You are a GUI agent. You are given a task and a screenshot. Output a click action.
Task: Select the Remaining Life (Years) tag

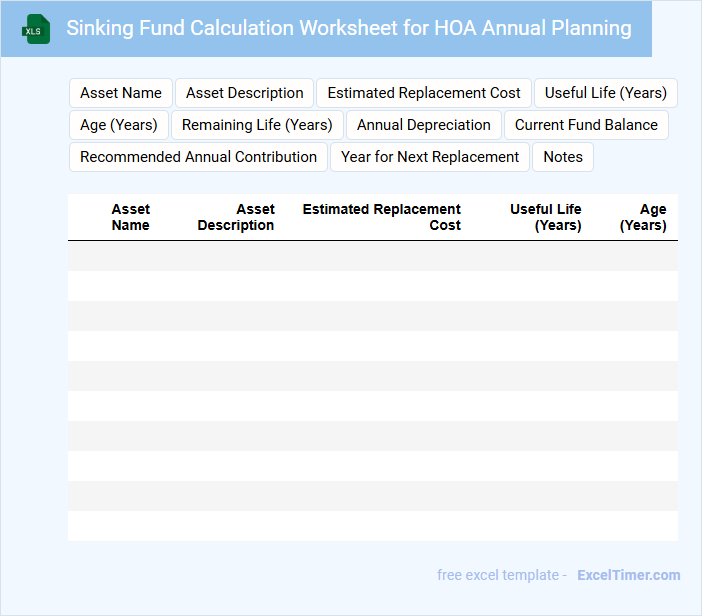(x=258, y=125)
